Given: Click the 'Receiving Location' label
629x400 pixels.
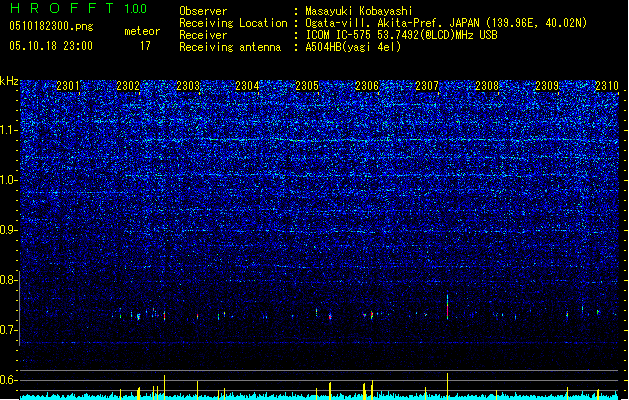Looking at the screenshot, I should pos(233,23).
